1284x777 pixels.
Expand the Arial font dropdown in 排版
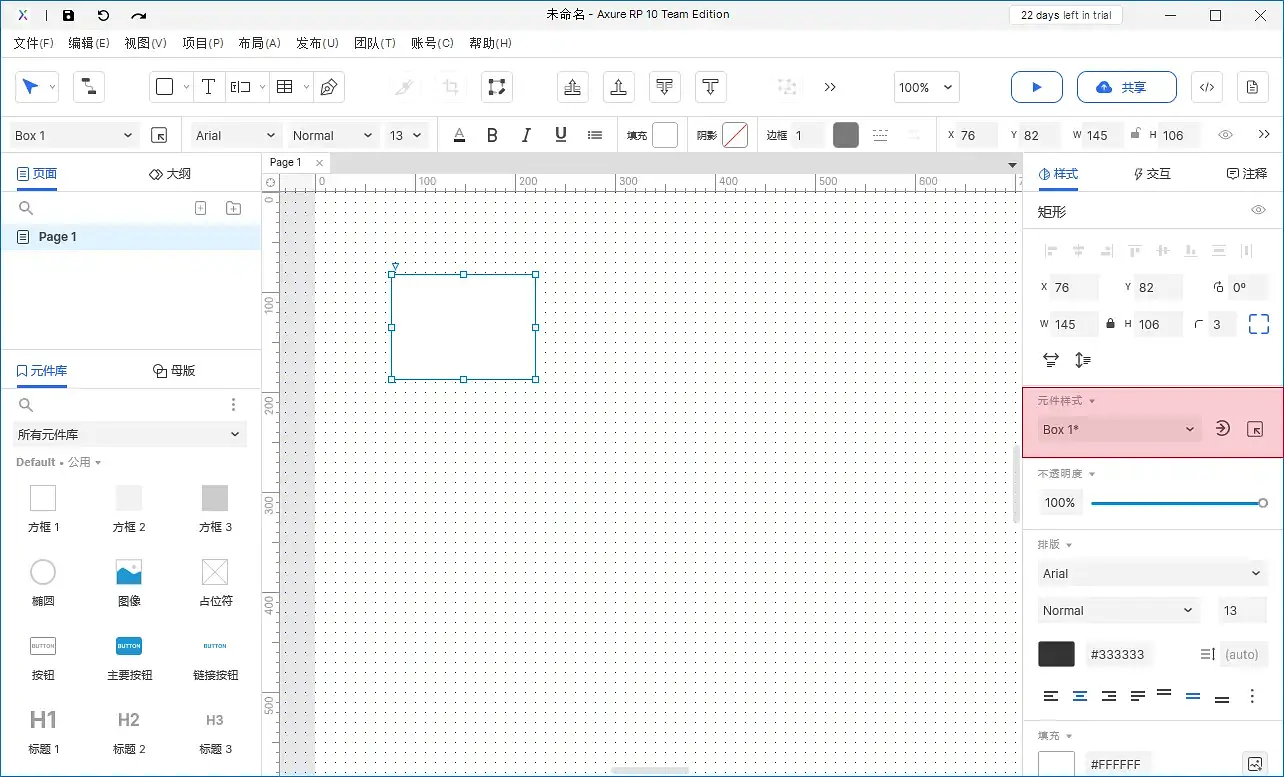point(1153,574)
